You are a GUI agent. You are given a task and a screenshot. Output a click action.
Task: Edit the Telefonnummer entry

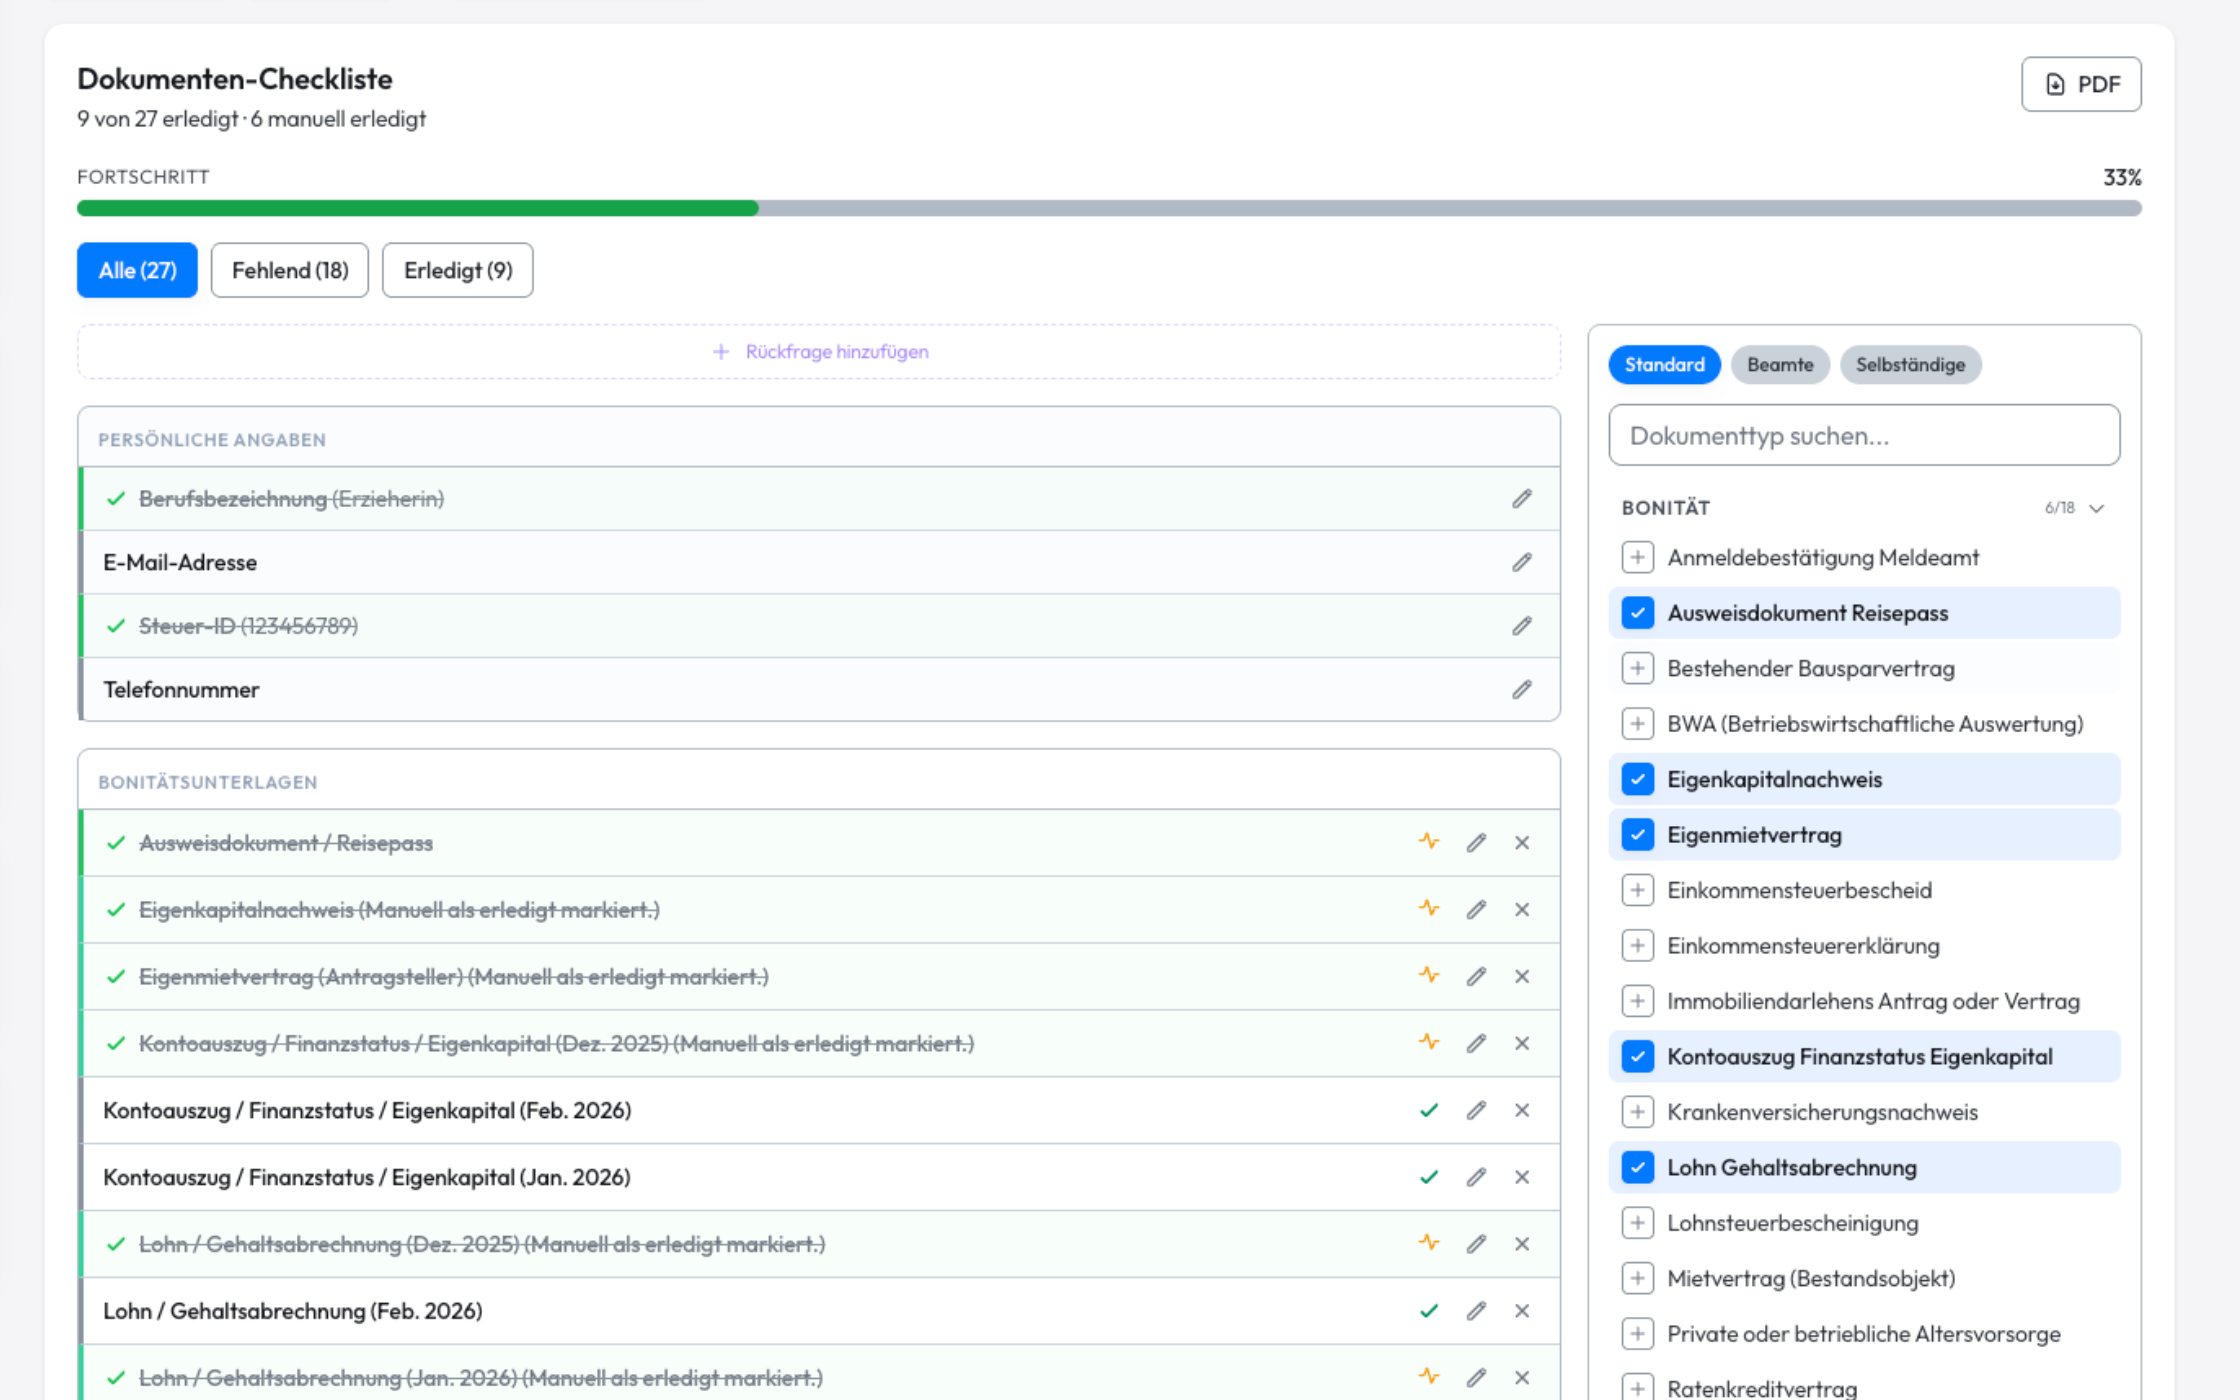1521,689
